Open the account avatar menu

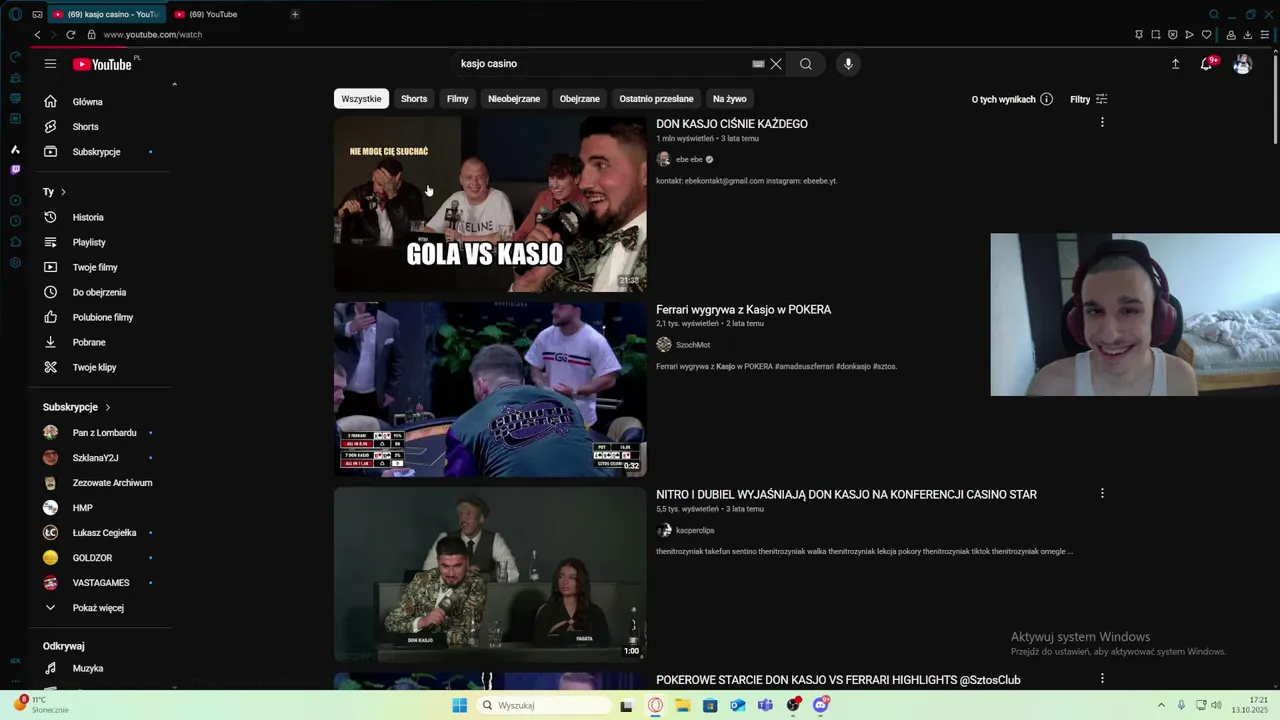click(1242, 64)
